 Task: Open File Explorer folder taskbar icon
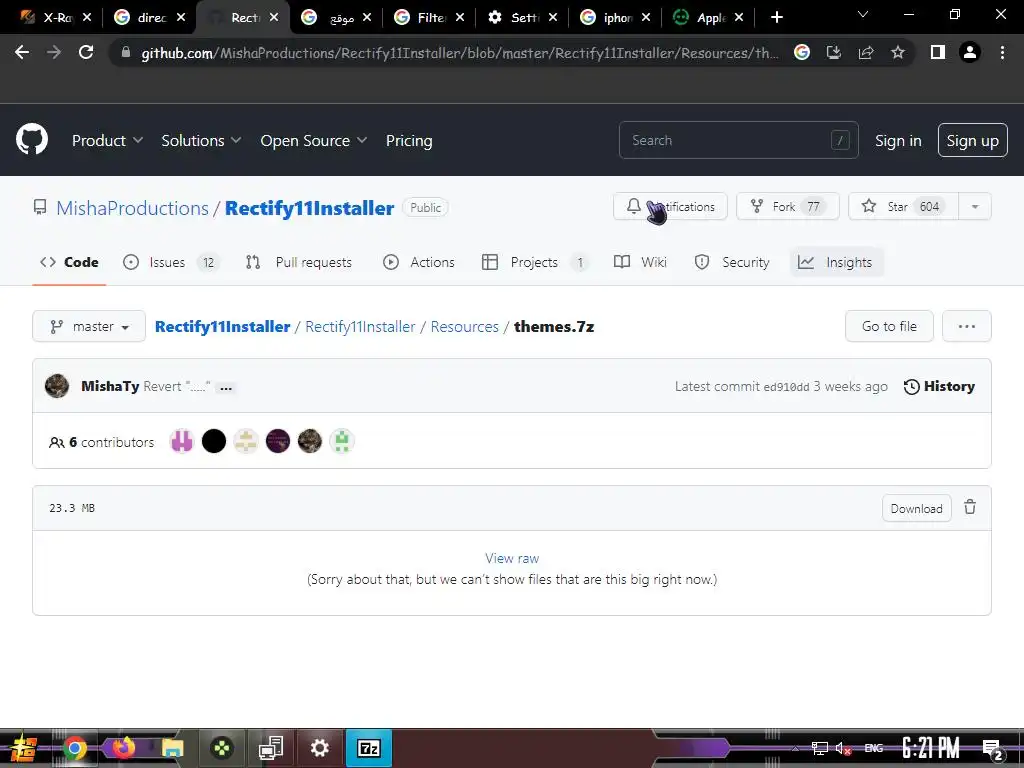172,748
